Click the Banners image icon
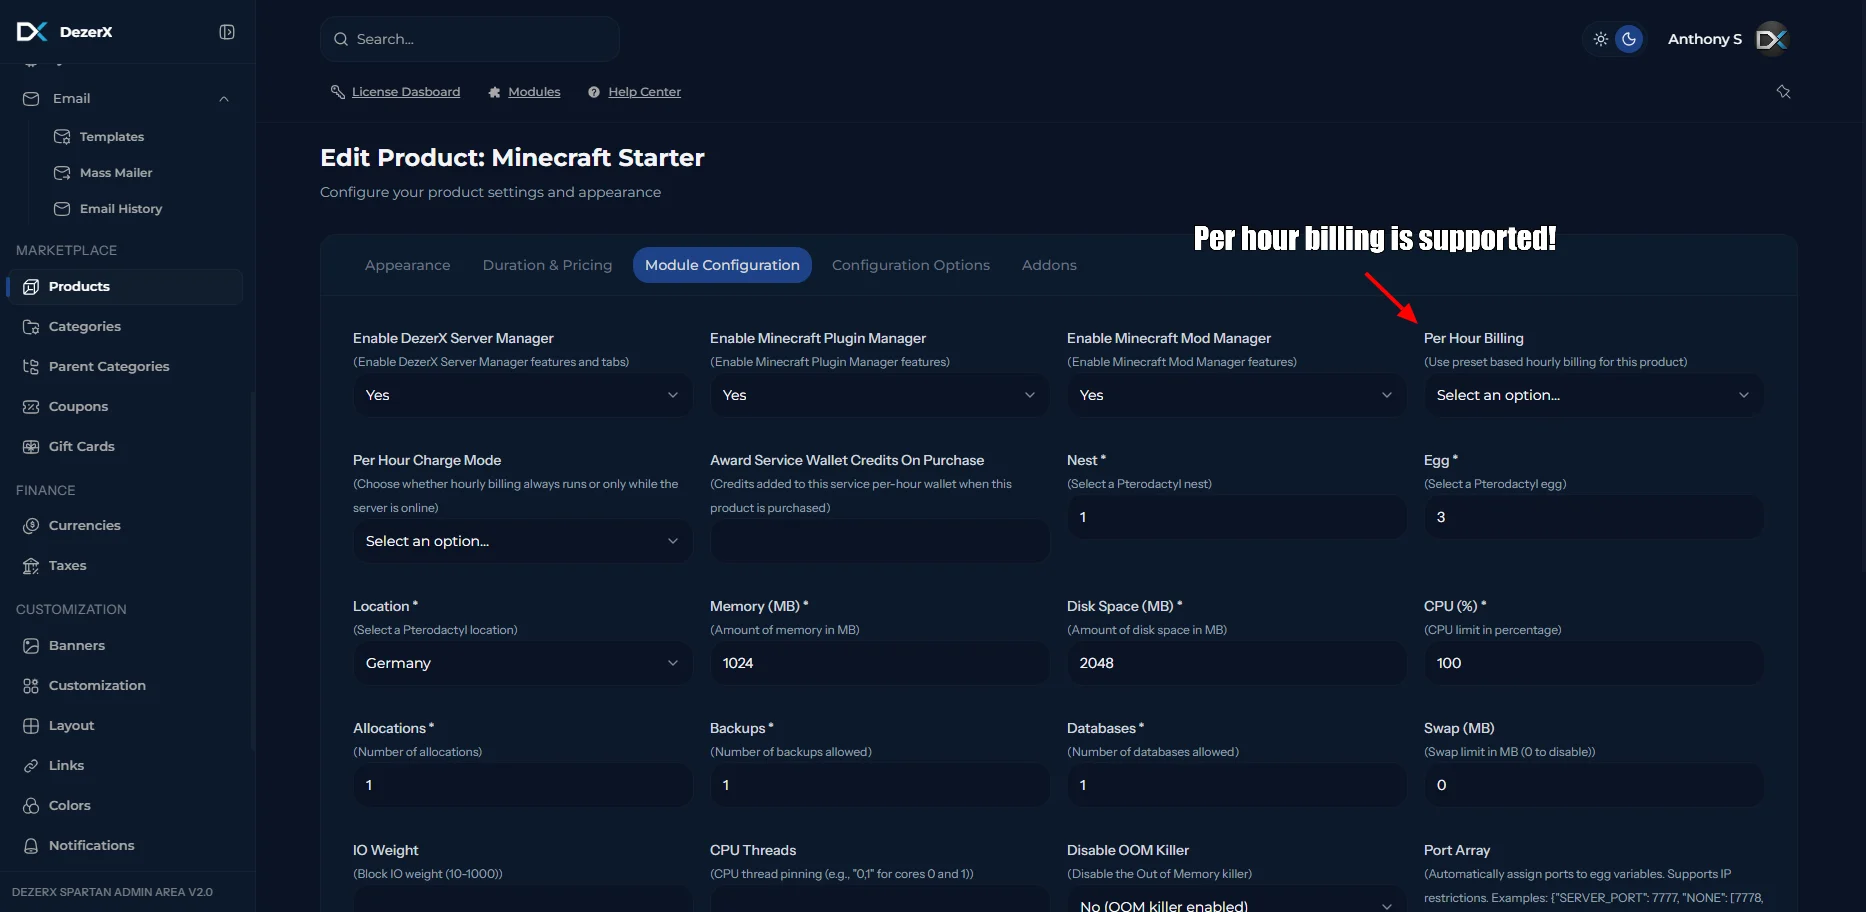 (31, 646)
